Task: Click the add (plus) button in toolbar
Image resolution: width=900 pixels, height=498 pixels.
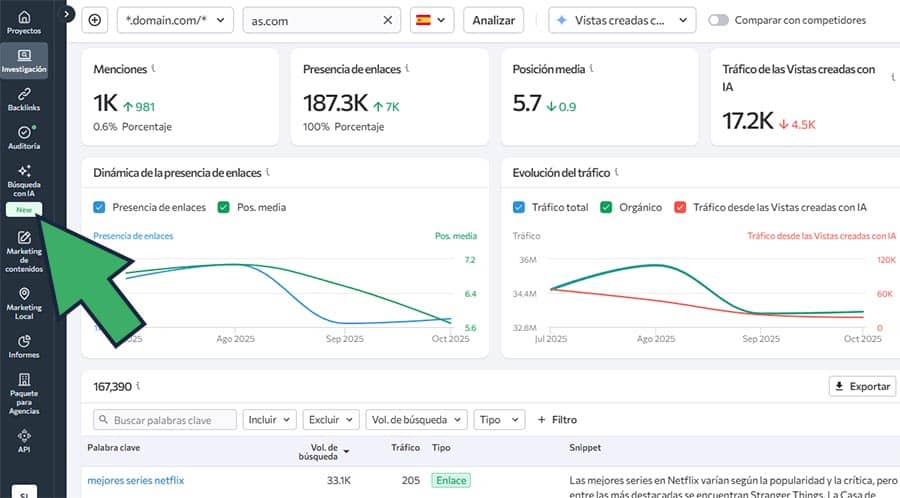Action: 95,20
